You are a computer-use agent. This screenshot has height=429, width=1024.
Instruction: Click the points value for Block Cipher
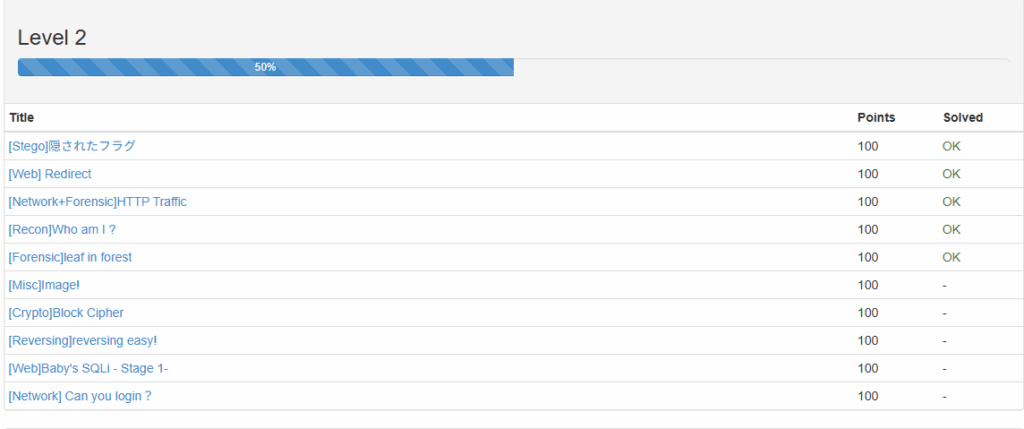point(868,313)
